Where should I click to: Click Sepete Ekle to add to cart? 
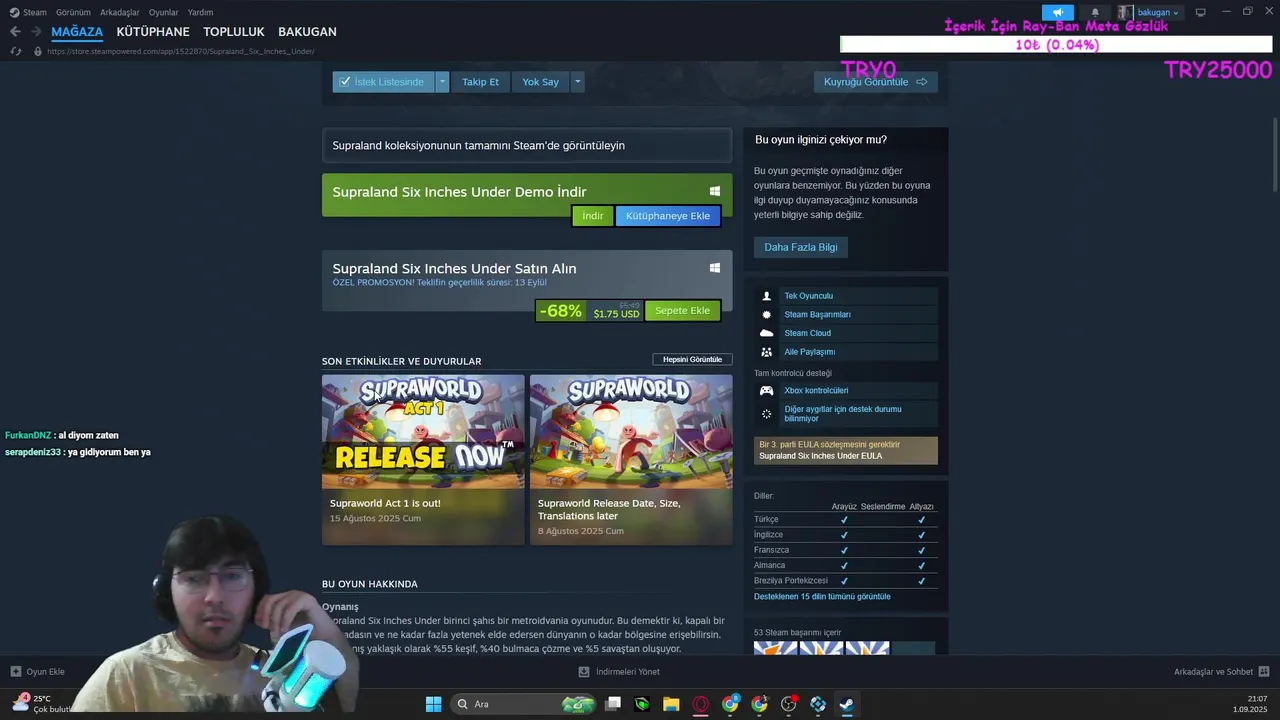682,311
